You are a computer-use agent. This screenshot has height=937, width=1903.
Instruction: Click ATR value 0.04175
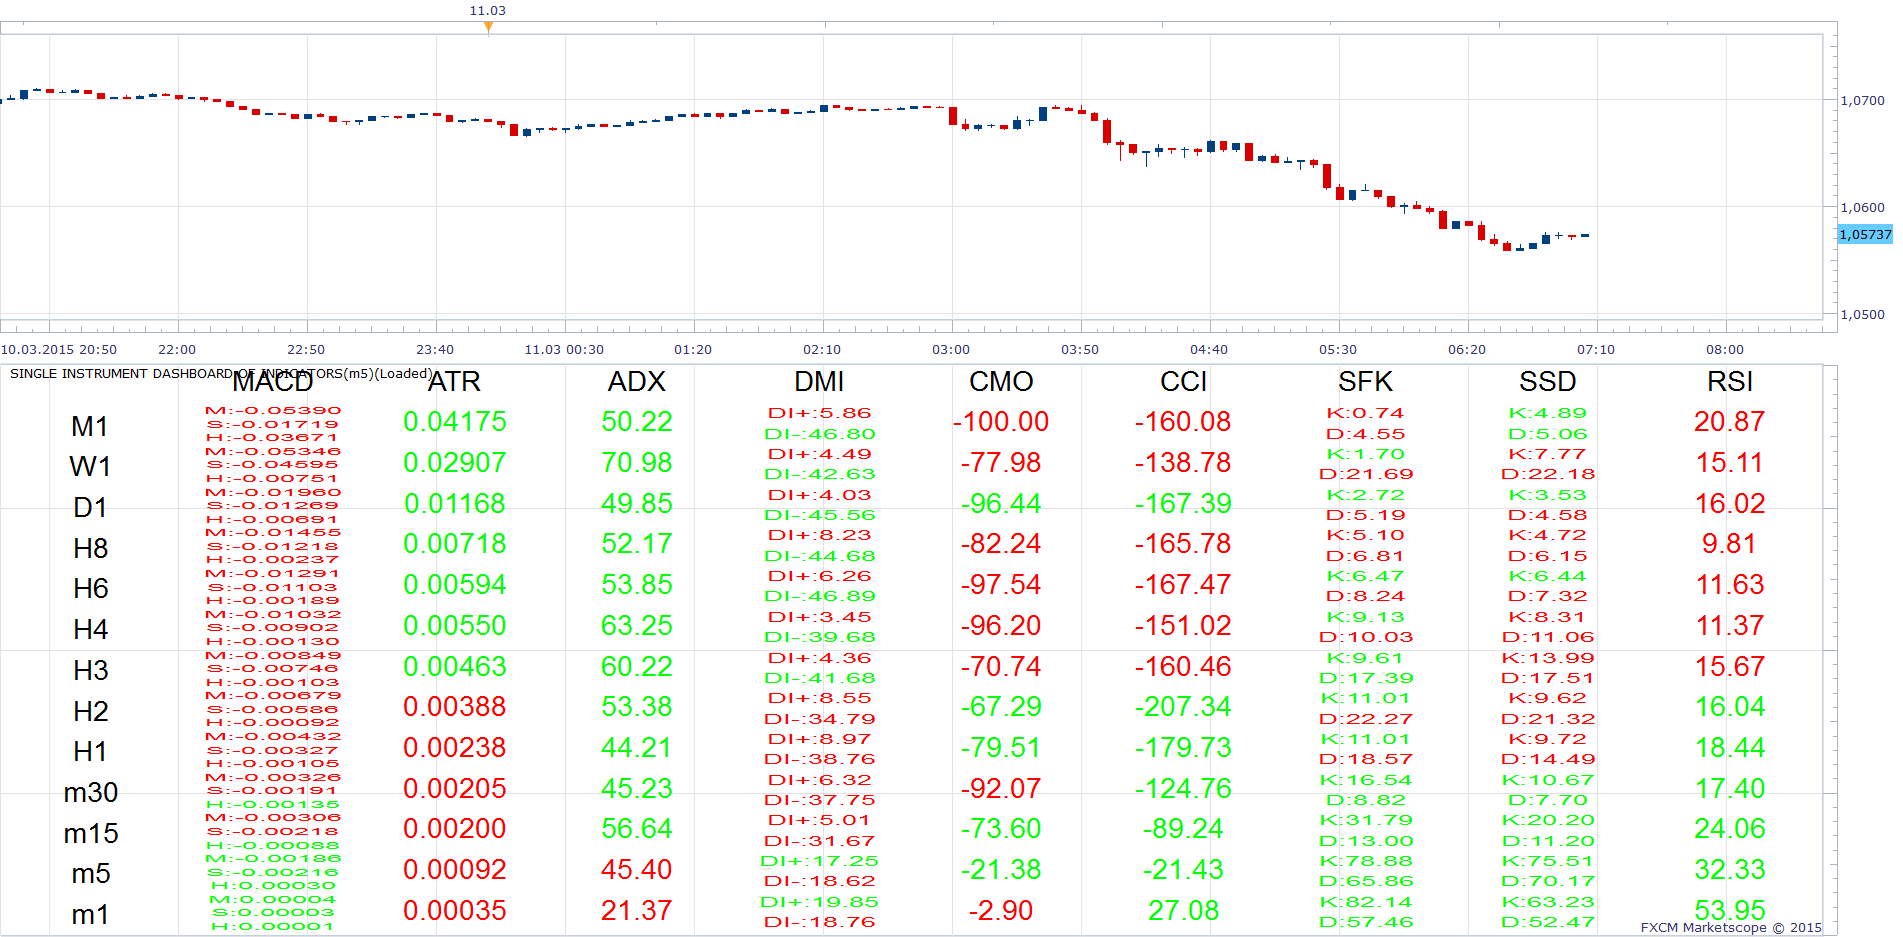[455, 422]
